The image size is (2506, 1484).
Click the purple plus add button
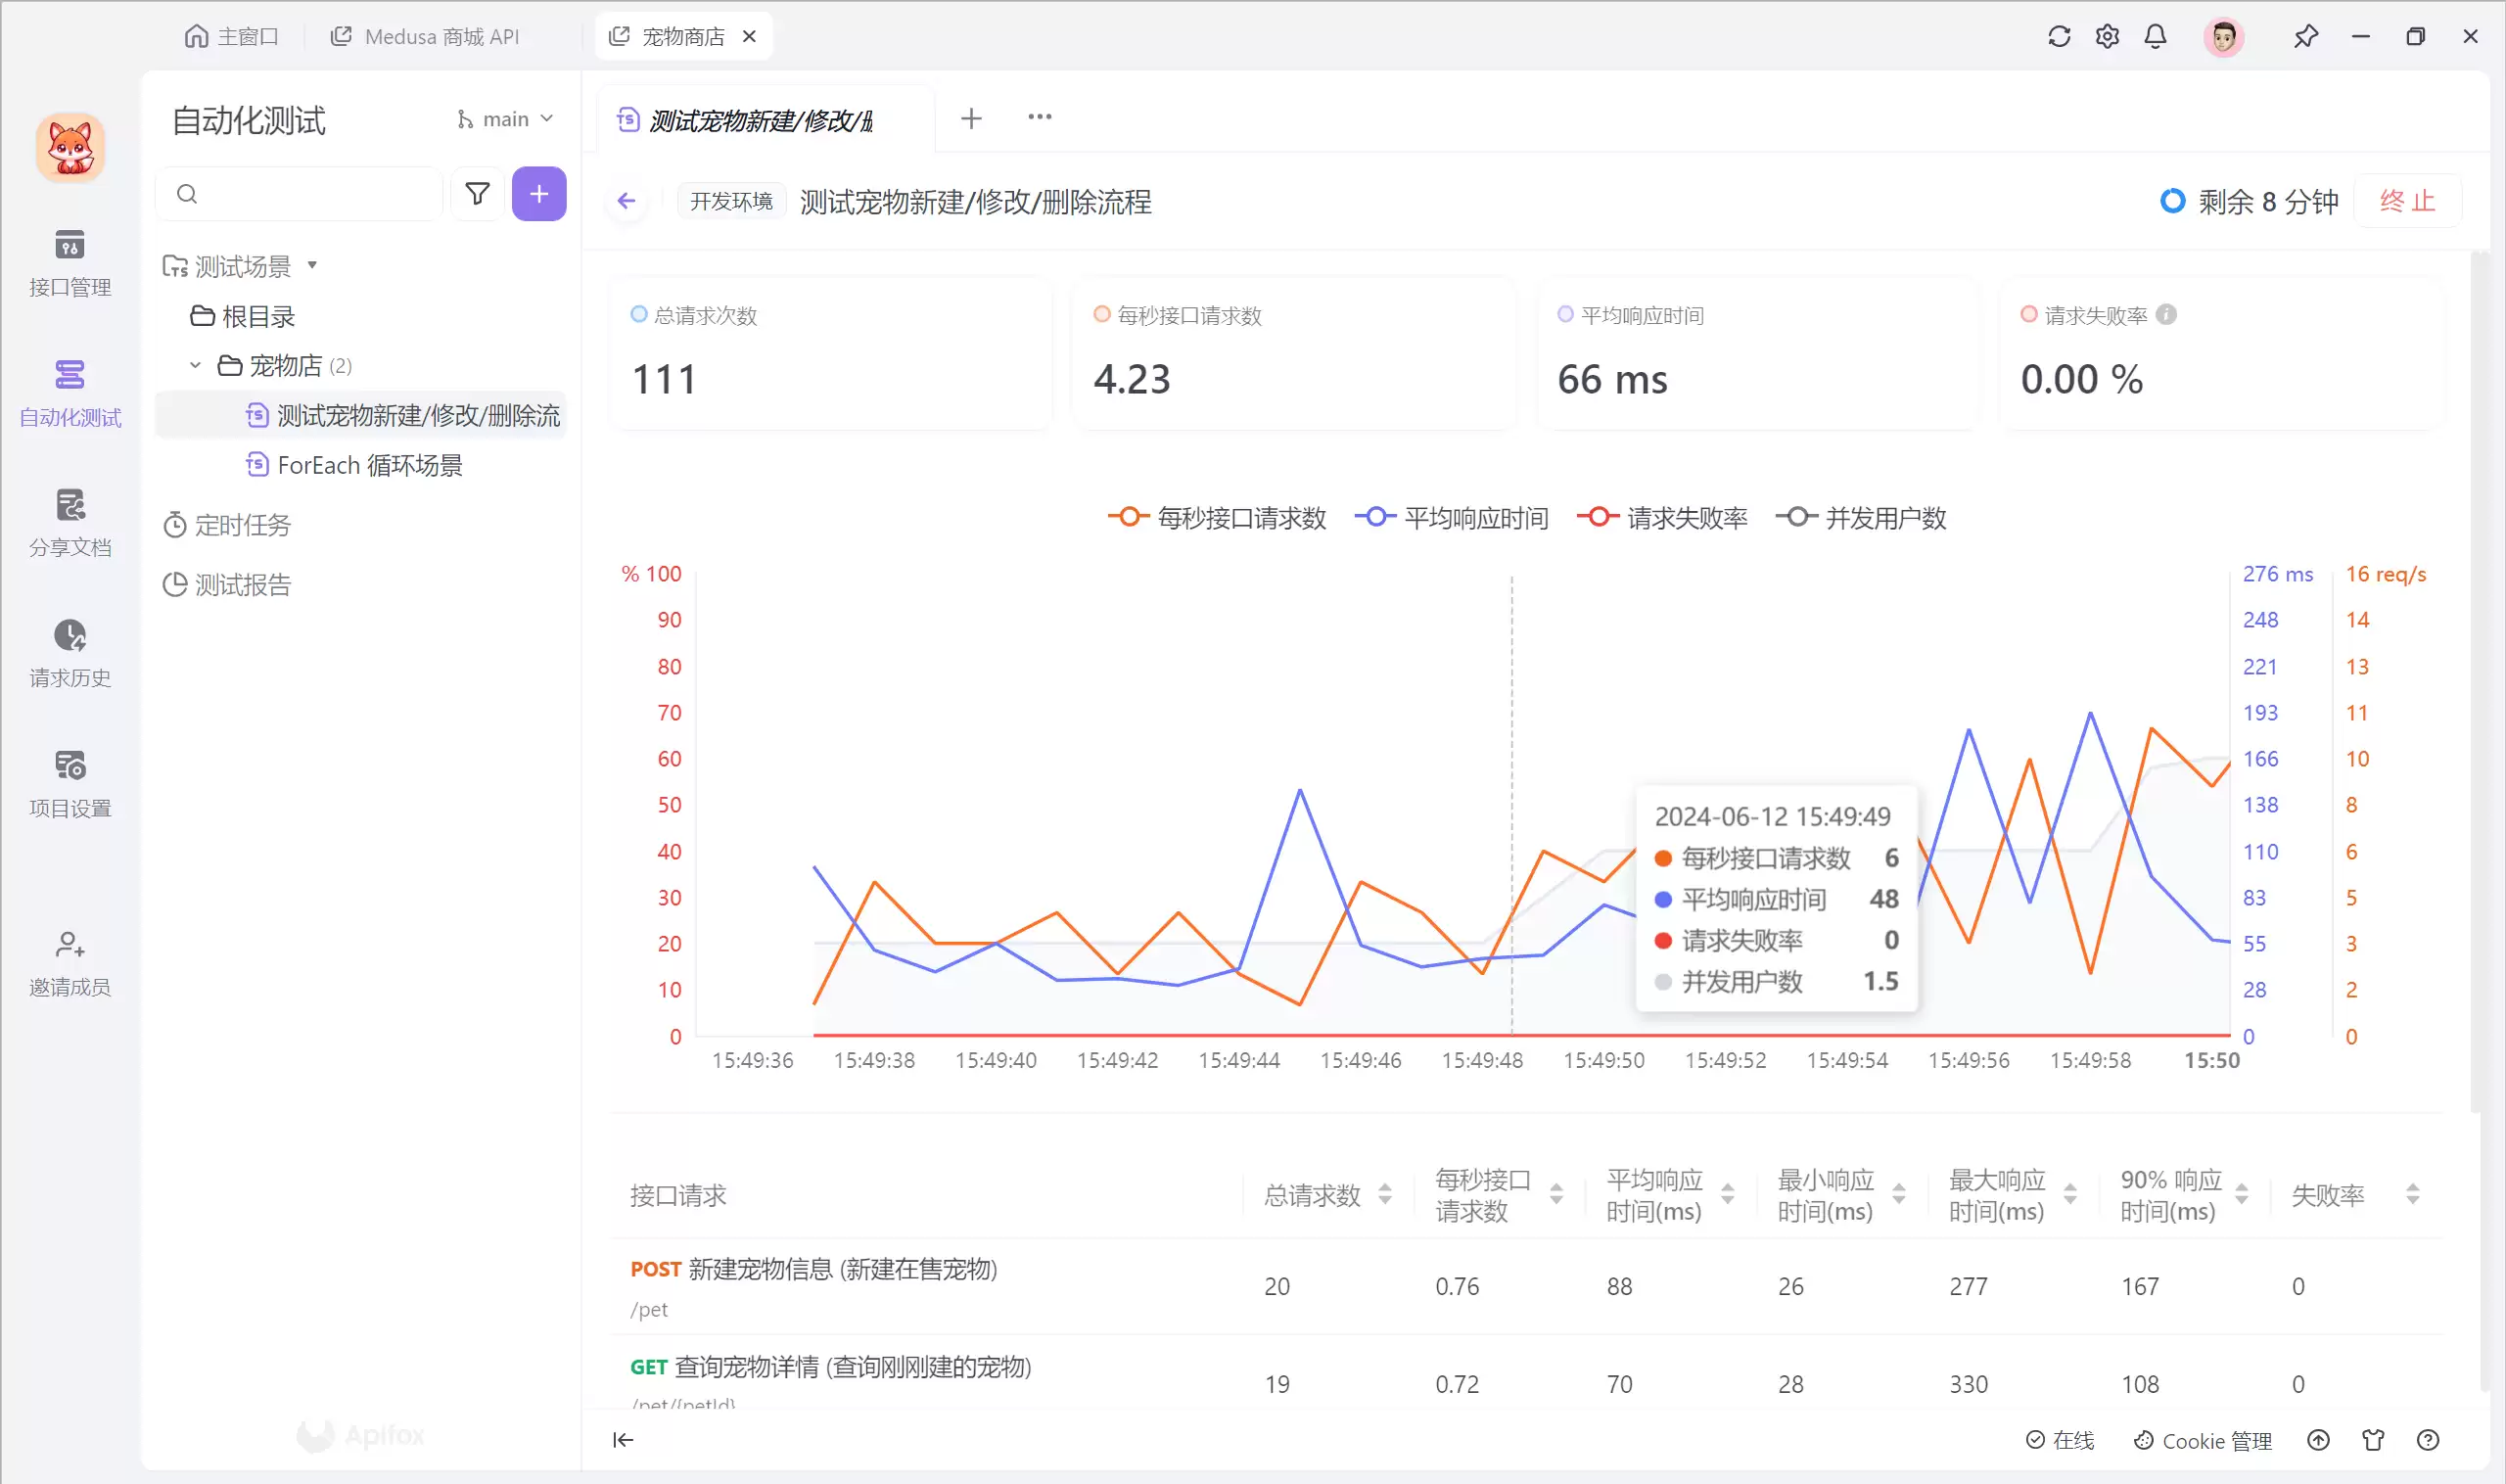click(539, 194)
